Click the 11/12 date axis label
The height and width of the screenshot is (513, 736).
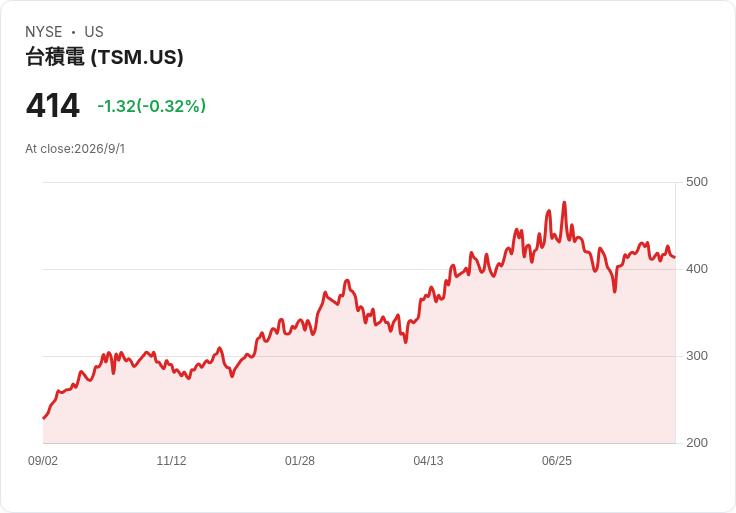click(x=171, y=461)
